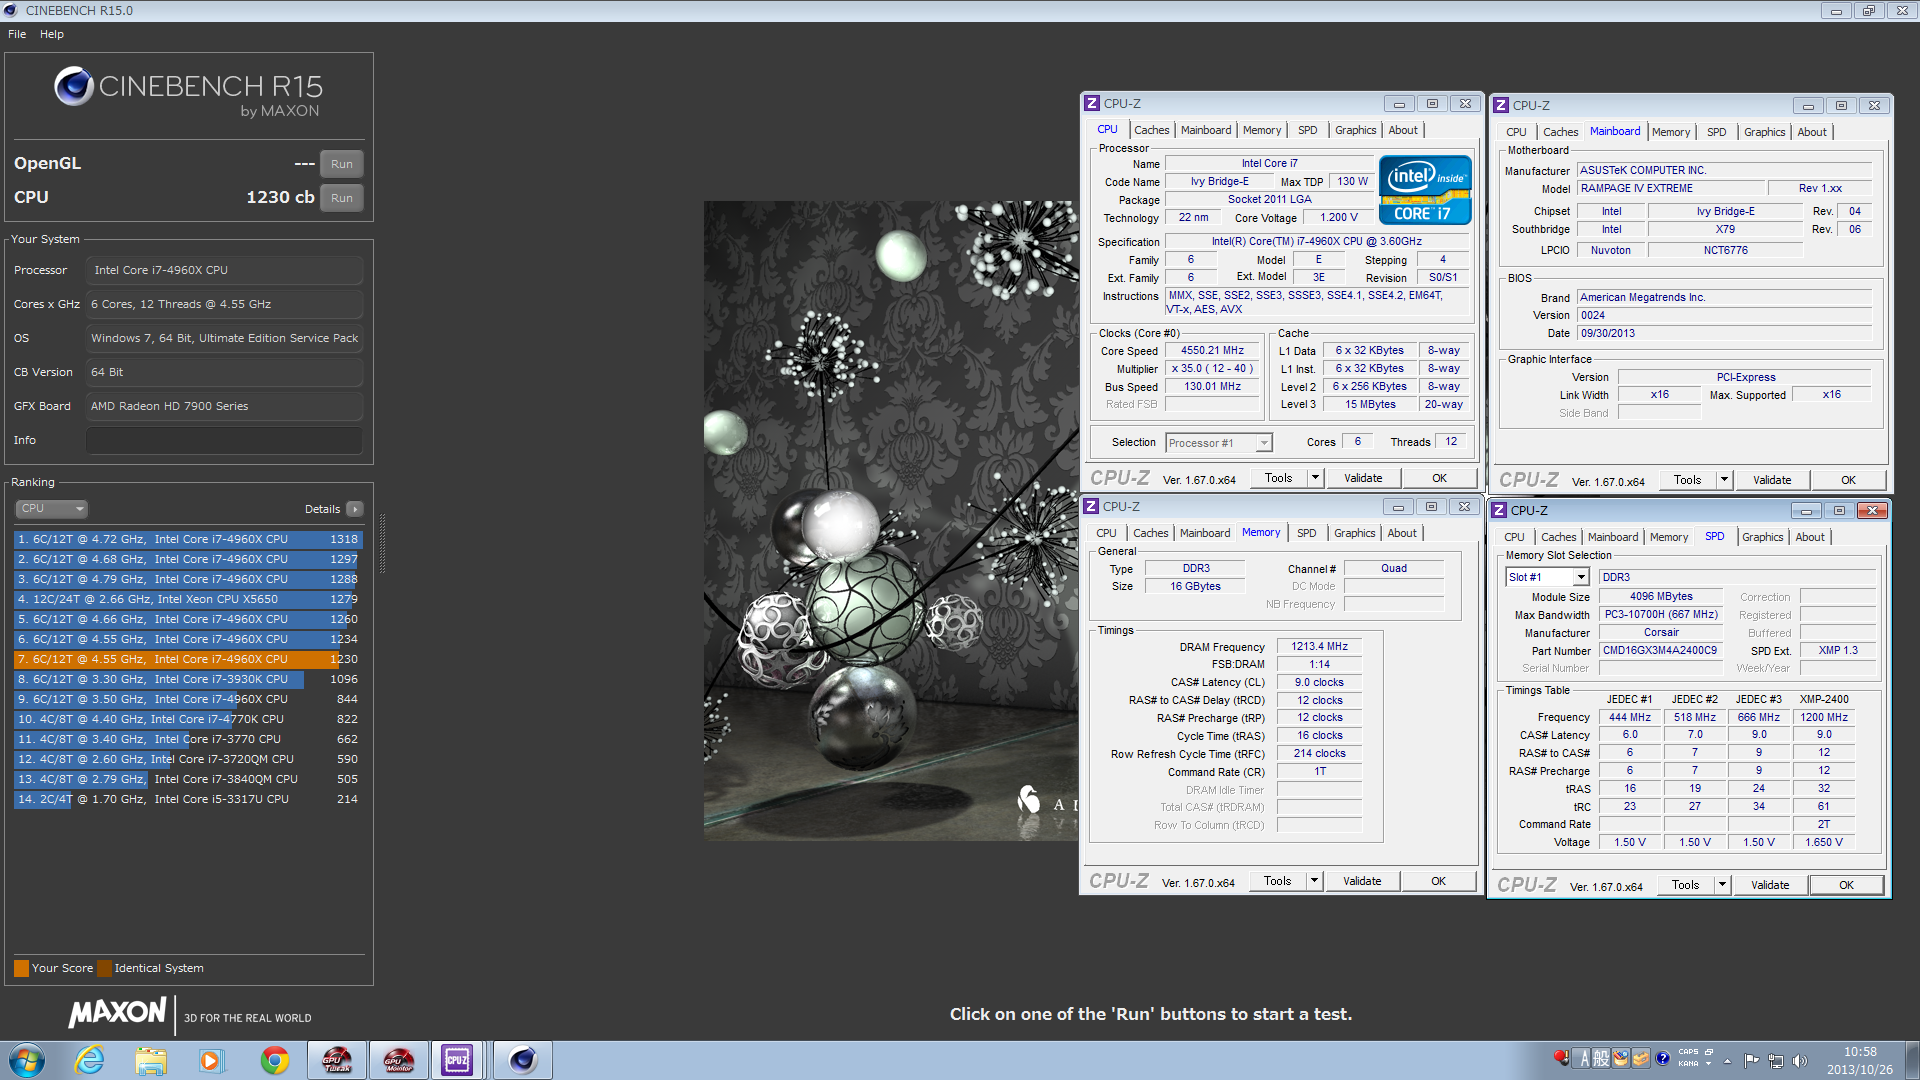The image size is (1920, 1080).
Task: Click the CPU-Z taskbar icon
Action: click(457, 1060)
